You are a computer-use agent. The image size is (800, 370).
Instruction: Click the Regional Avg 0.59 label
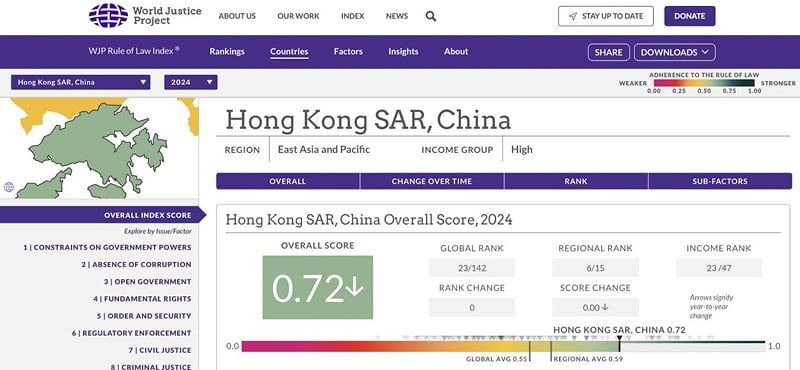[588, 359]
